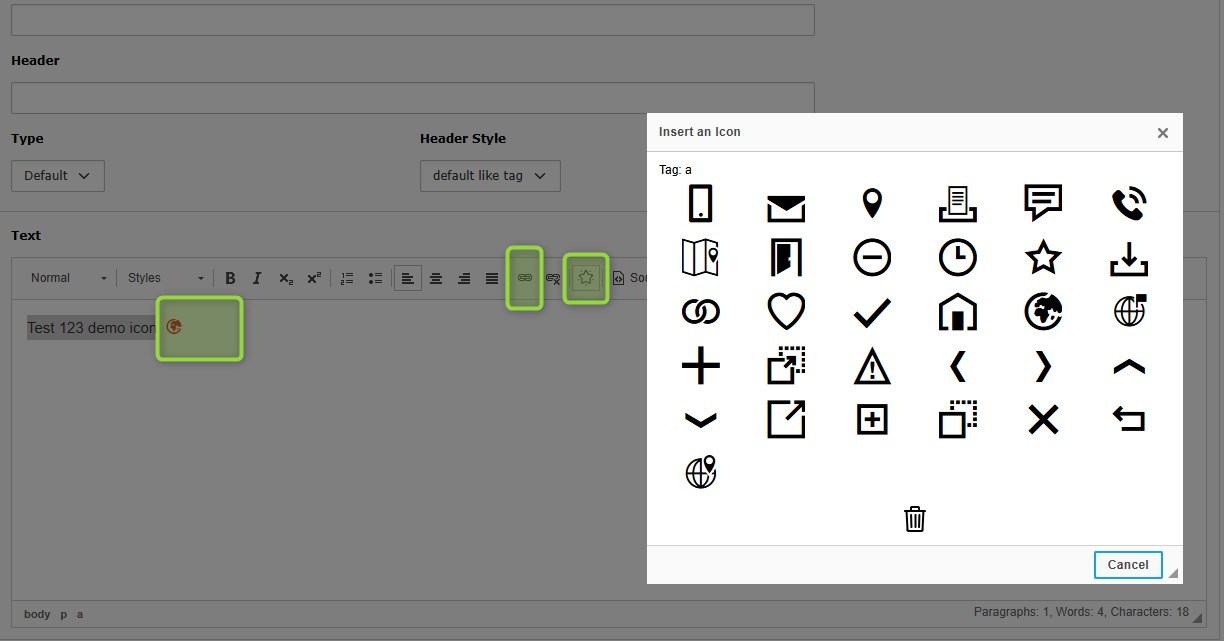Open the Styles dropdown in toolbar
Image resolution: width=1224 pixels, height=641 pixels.
pyautogui.click(x=166, y=278)
